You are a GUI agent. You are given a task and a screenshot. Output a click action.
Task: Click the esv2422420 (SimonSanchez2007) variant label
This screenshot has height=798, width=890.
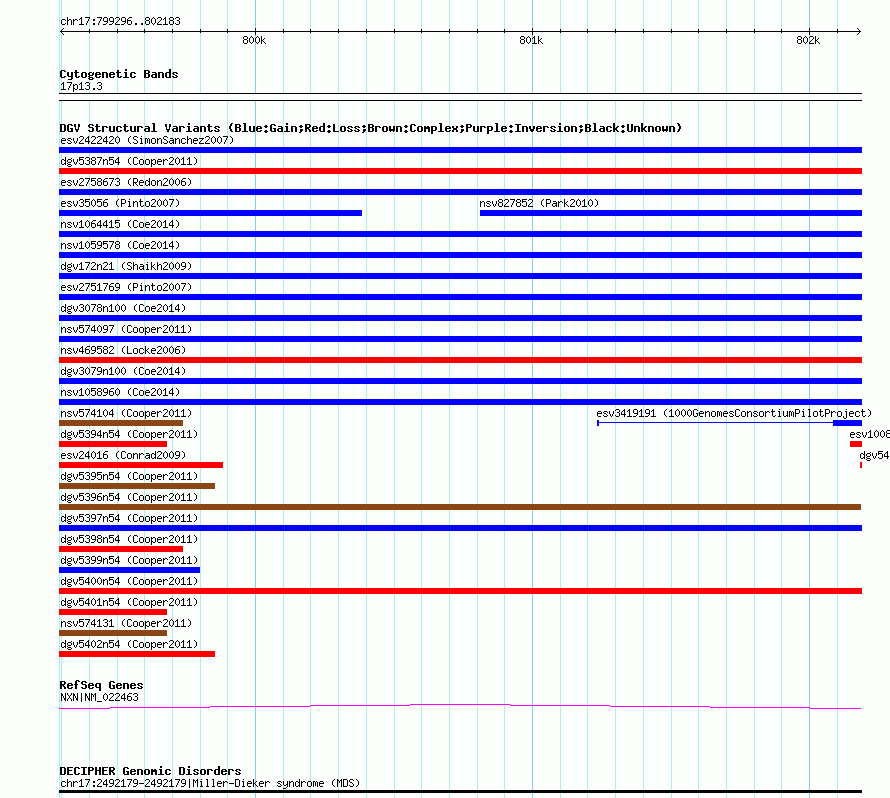(x=147, y=140)
